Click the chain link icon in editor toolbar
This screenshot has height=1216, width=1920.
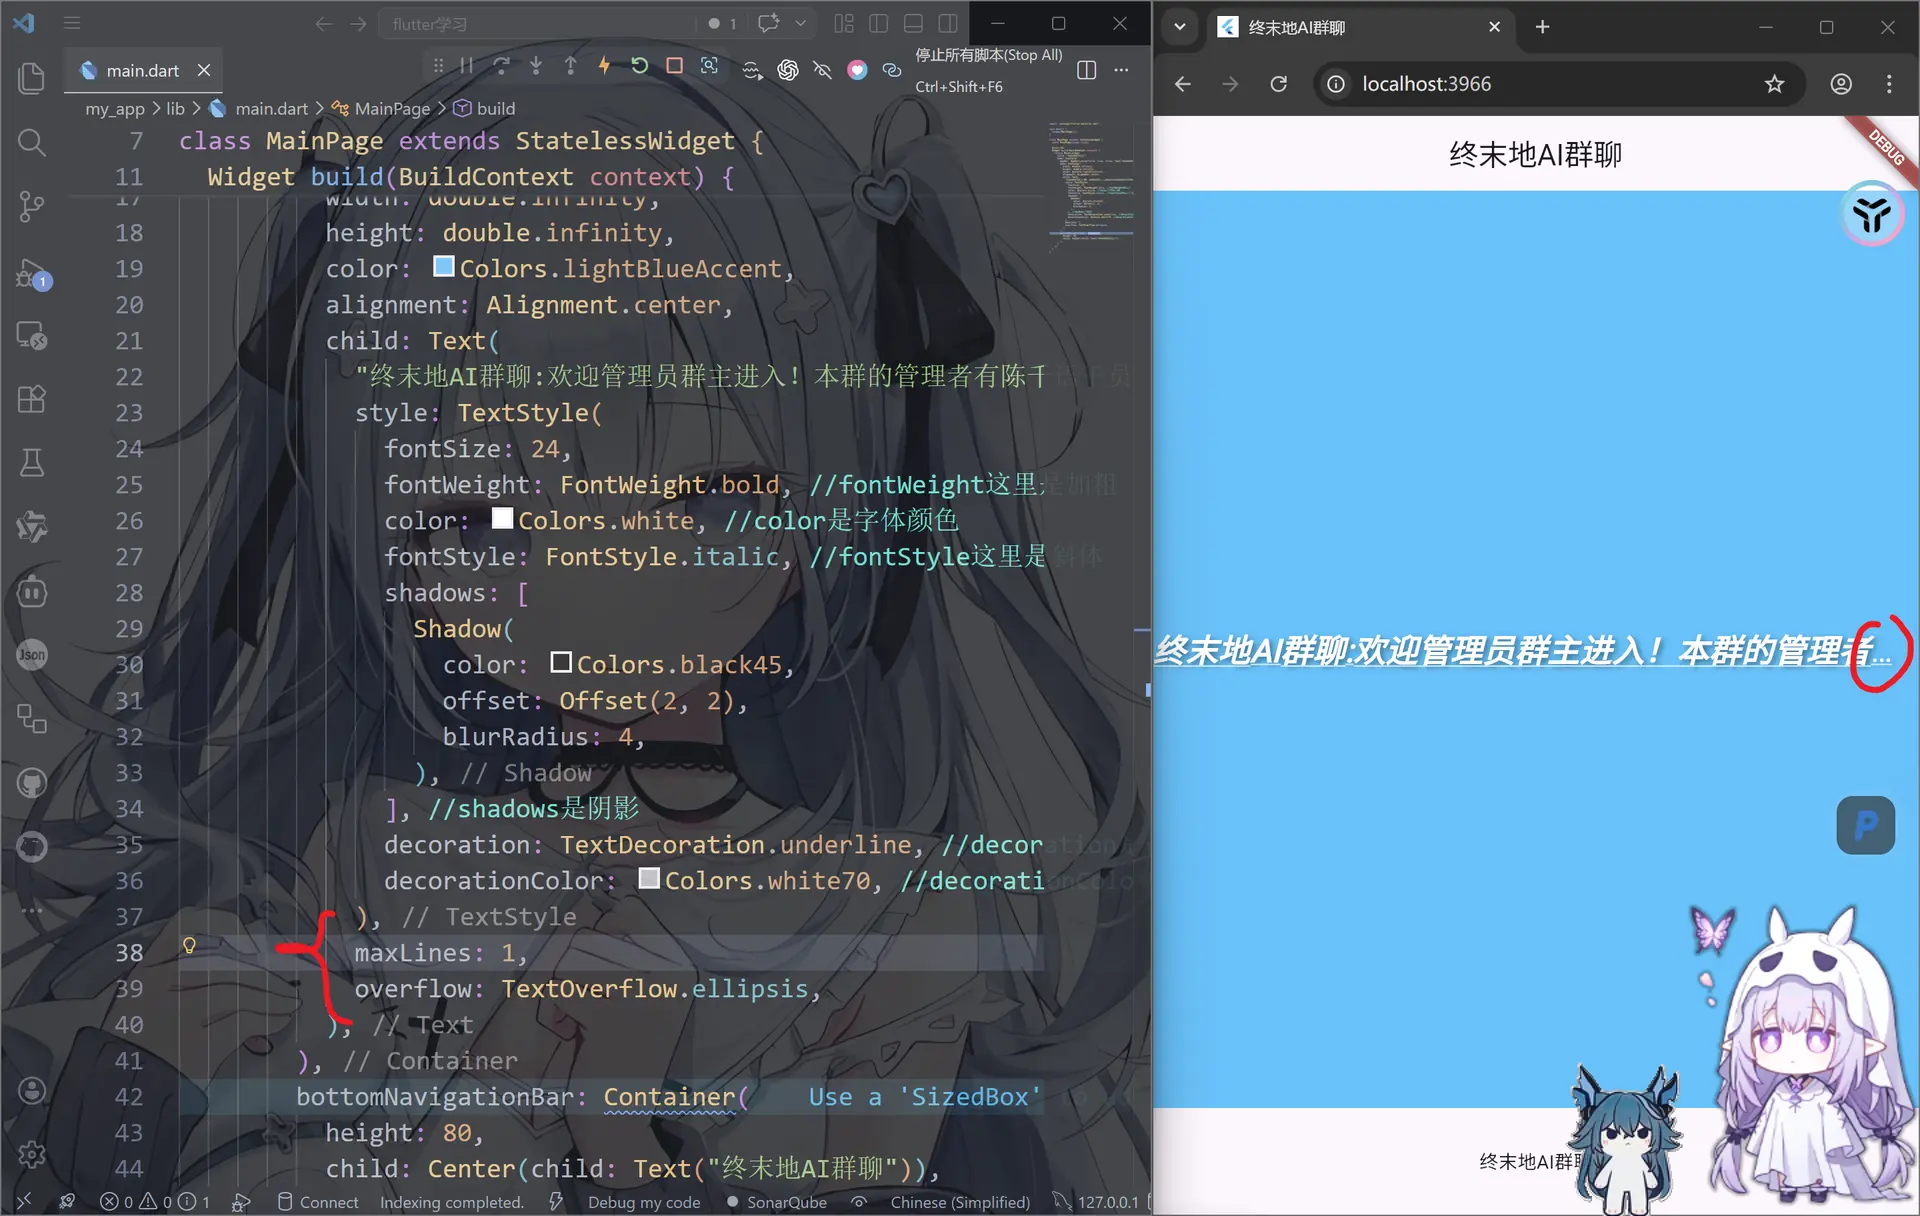tap(892, 70)
